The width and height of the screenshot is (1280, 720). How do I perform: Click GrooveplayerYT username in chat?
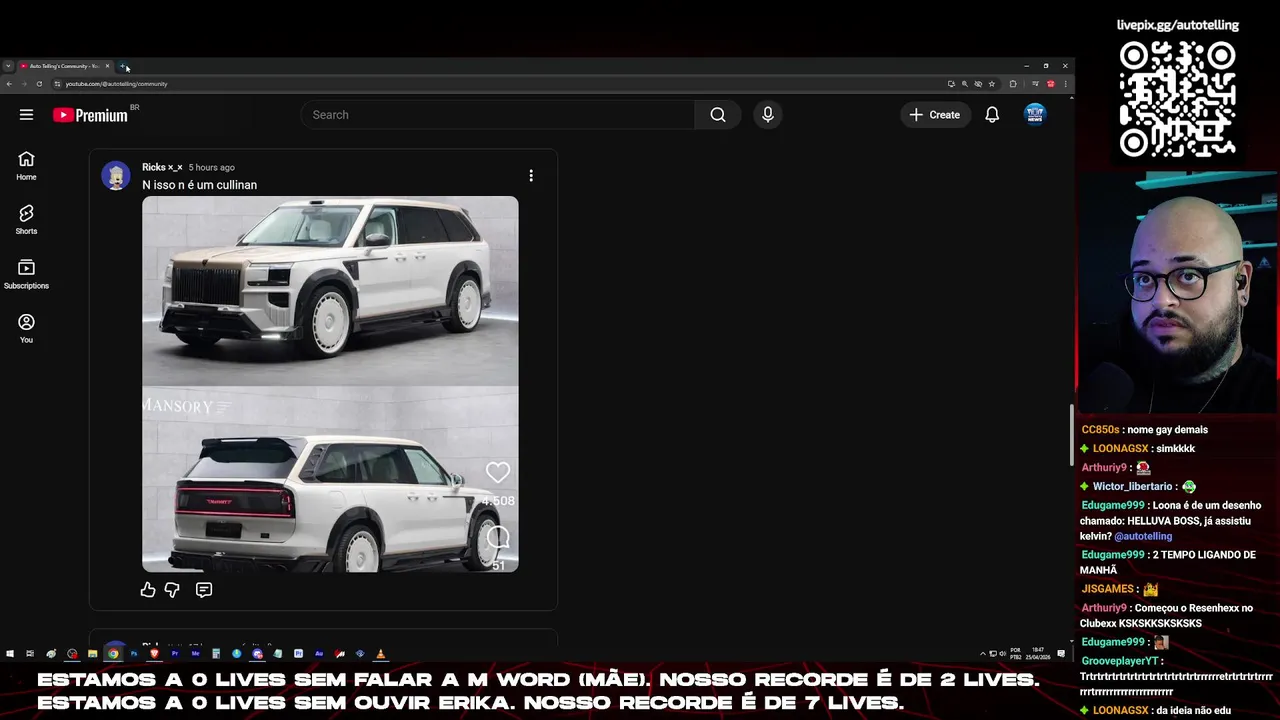click(x=1119, y=661)
